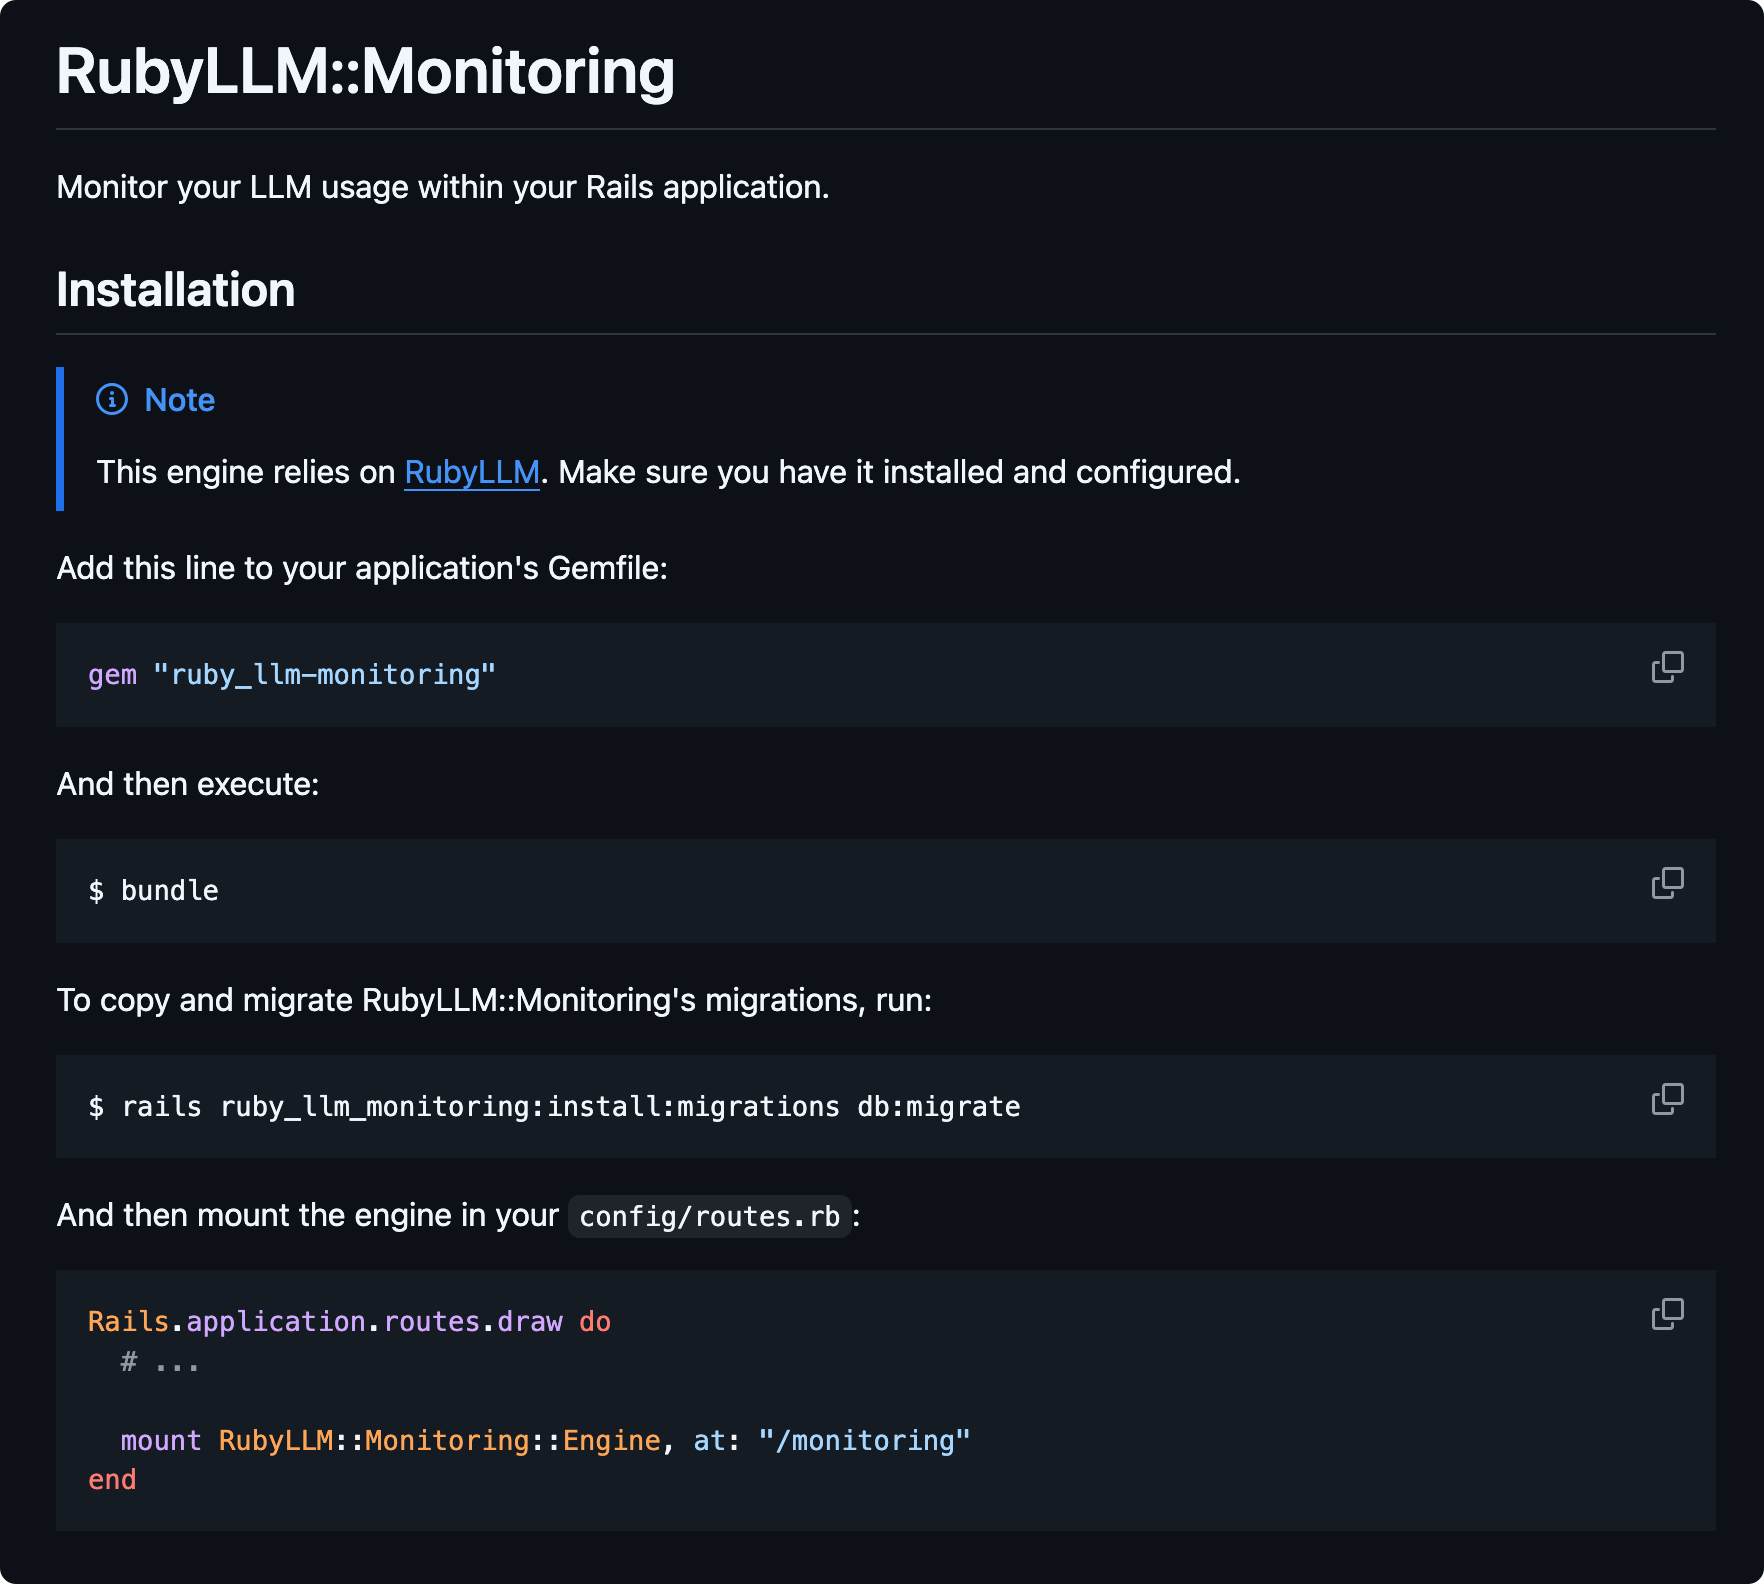Click the "And then execute:" text
The height and width of the screenshot is (1584, 1764).
pos(188,784)
